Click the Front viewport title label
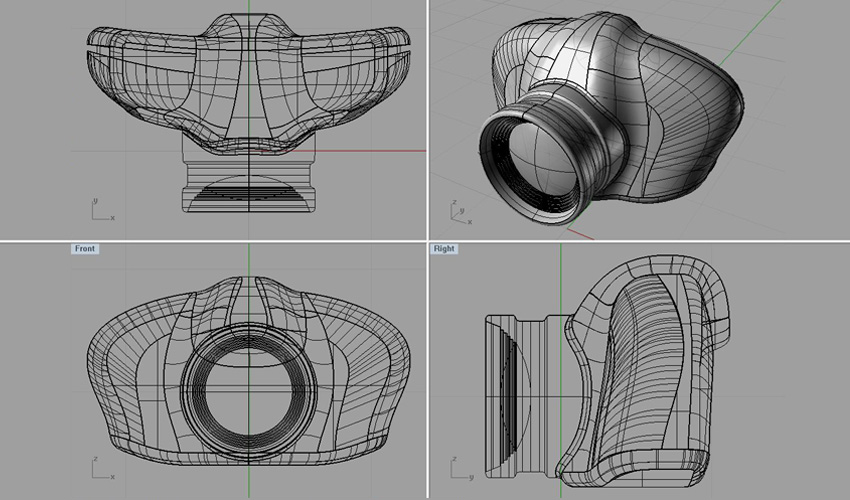 click(85, 248)
